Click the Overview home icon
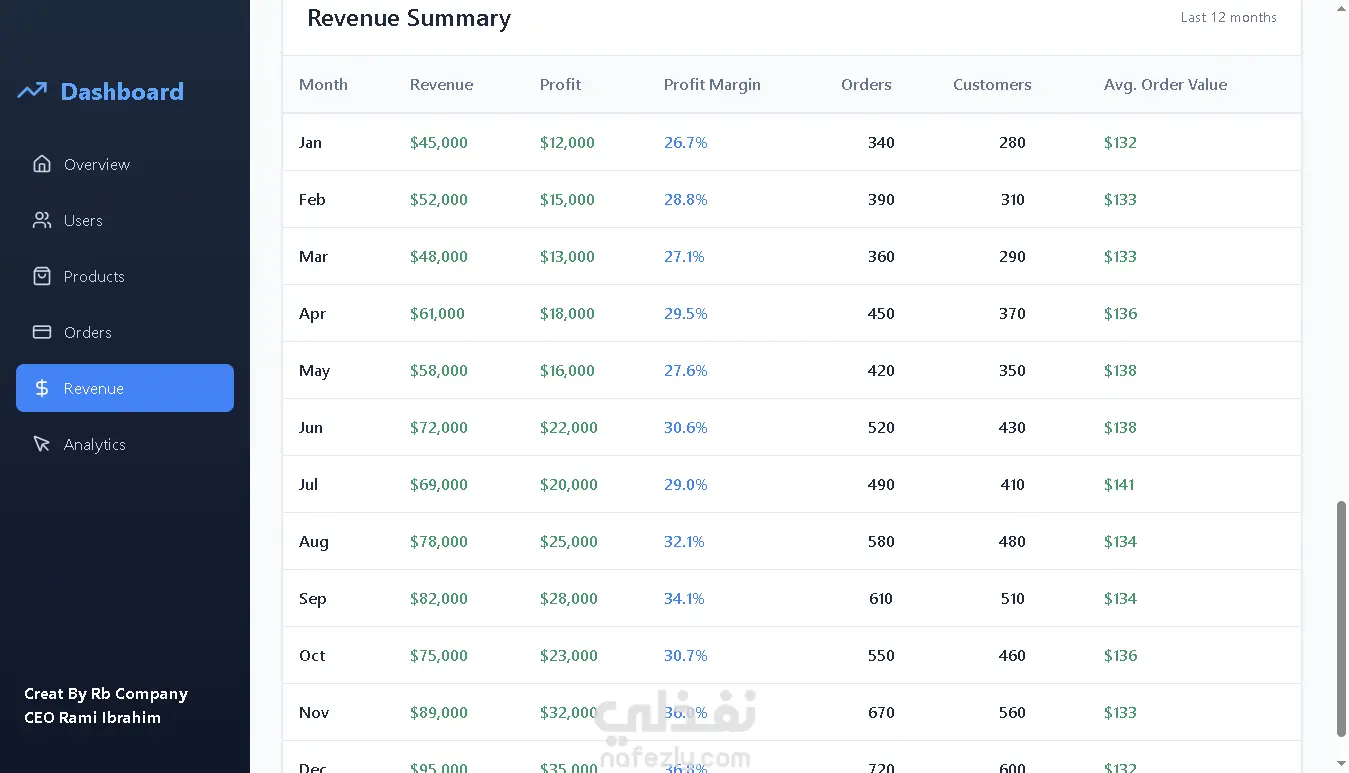 [x=42, y=164]
